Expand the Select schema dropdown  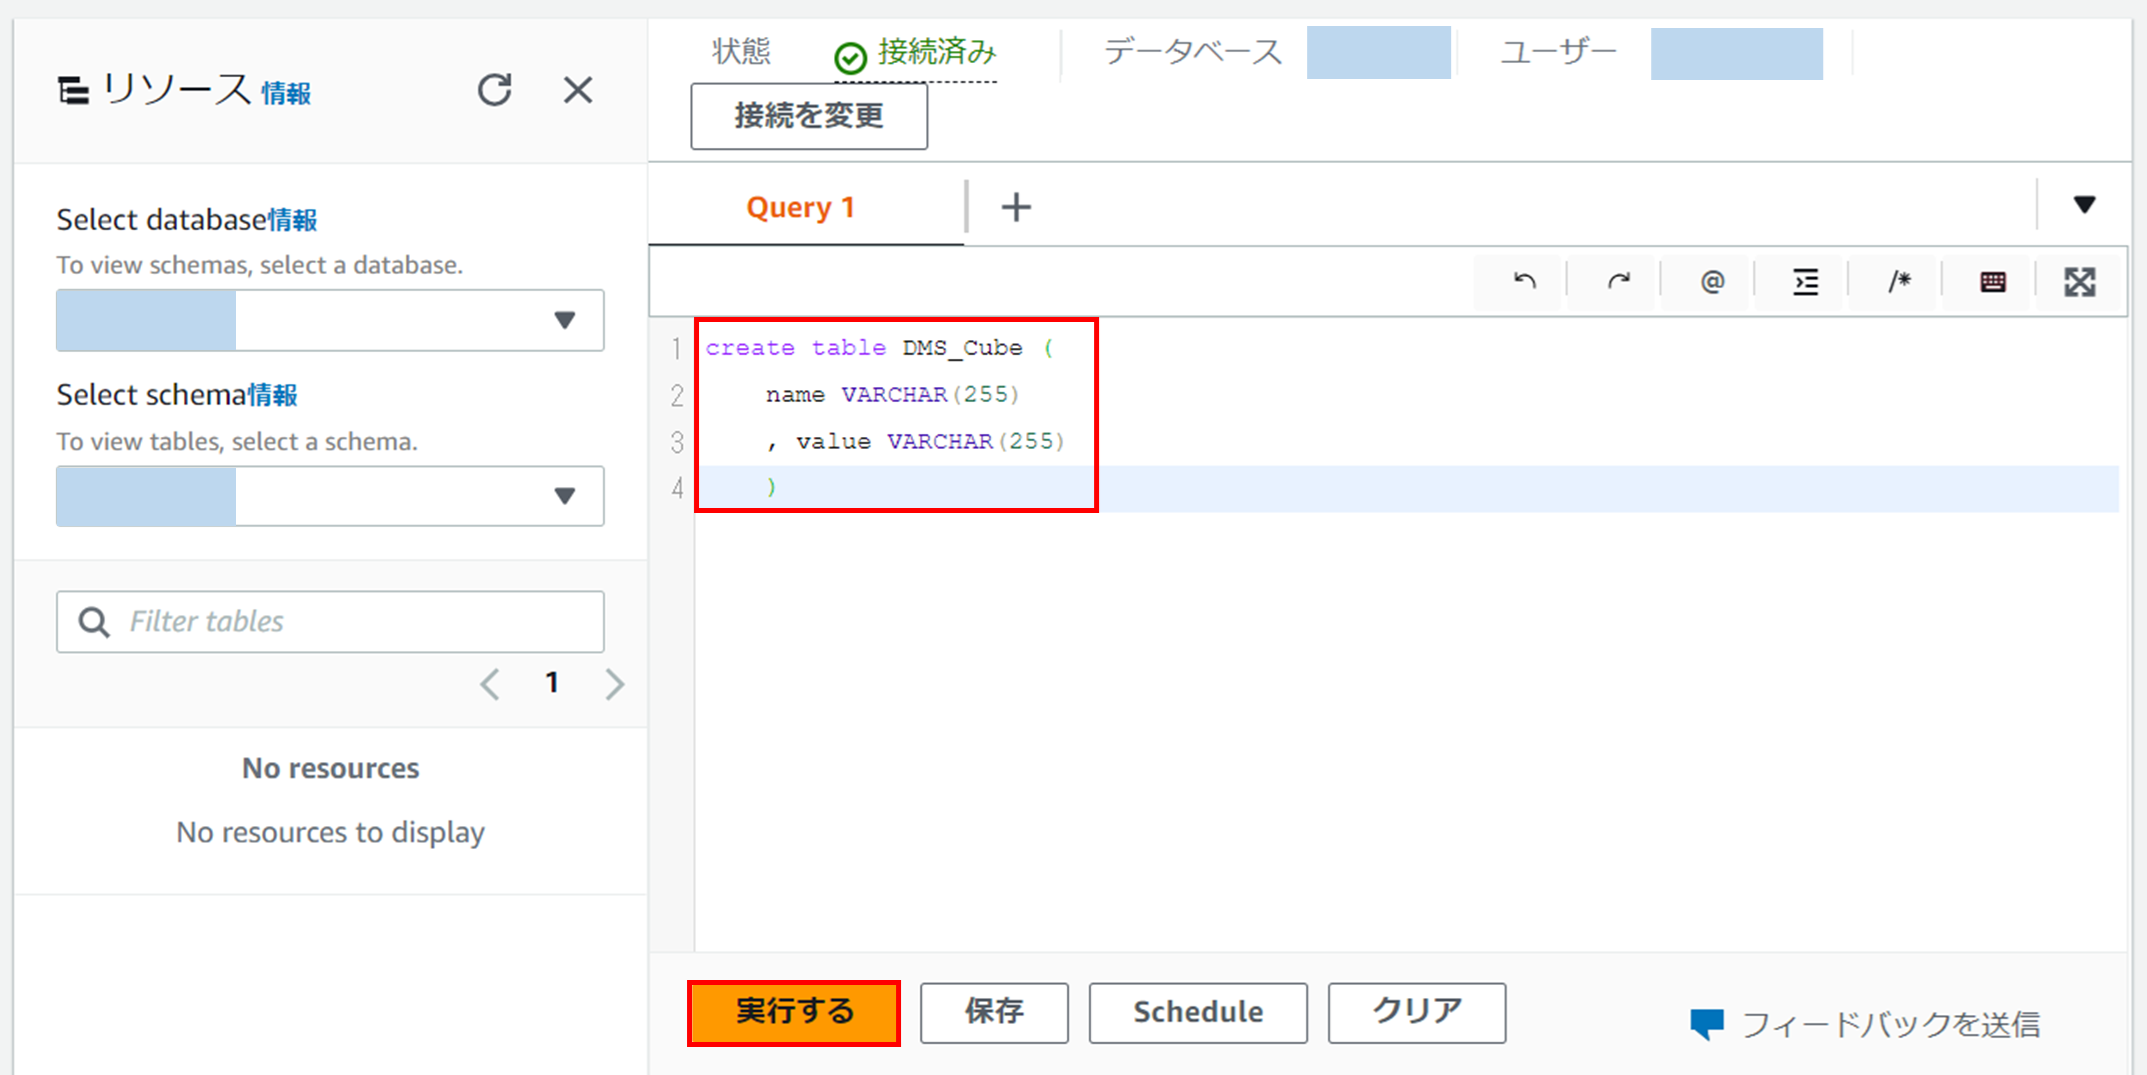click(x=330, y=496)
